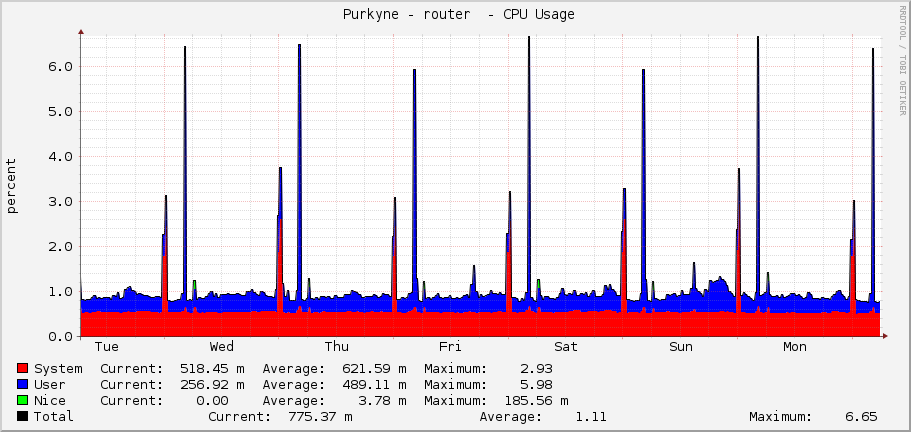Image resolution: width=911 pixels, height=432 pixels.
Task: Click the blue User legend swatch
Action: point(23,384)
